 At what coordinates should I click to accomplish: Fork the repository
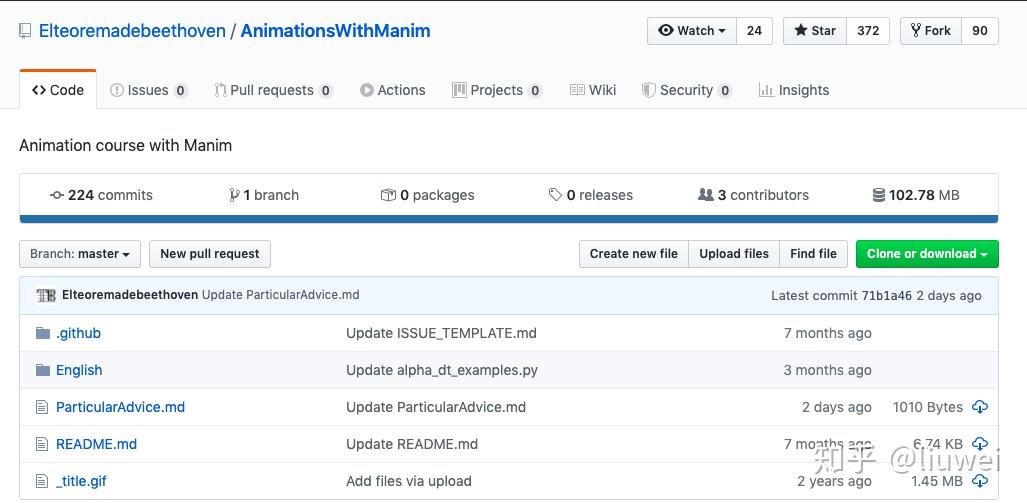coord(931,31)
